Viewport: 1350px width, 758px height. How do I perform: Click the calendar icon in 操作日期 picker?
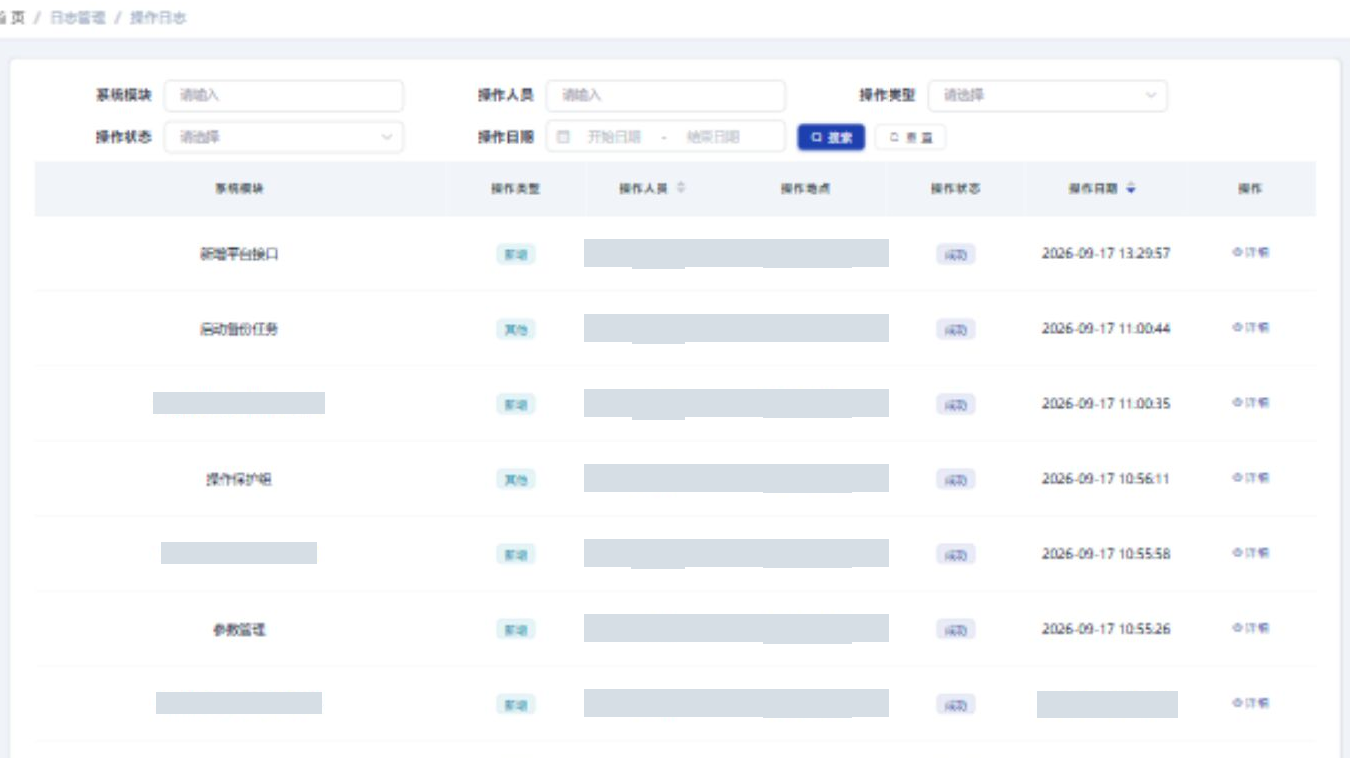(x=563, y=137)
